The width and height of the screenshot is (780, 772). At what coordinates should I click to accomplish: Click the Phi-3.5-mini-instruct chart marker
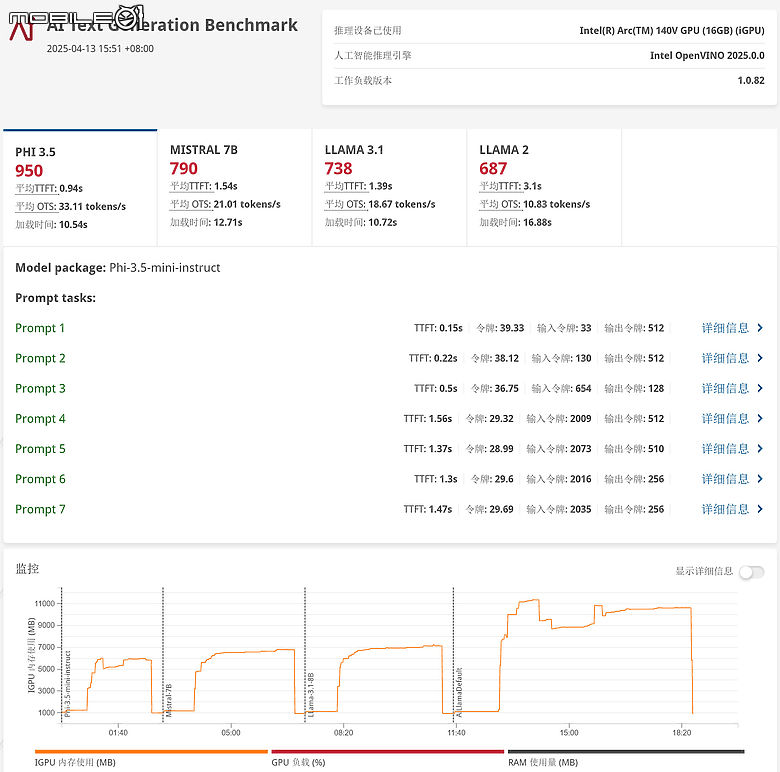click(68, 683)
